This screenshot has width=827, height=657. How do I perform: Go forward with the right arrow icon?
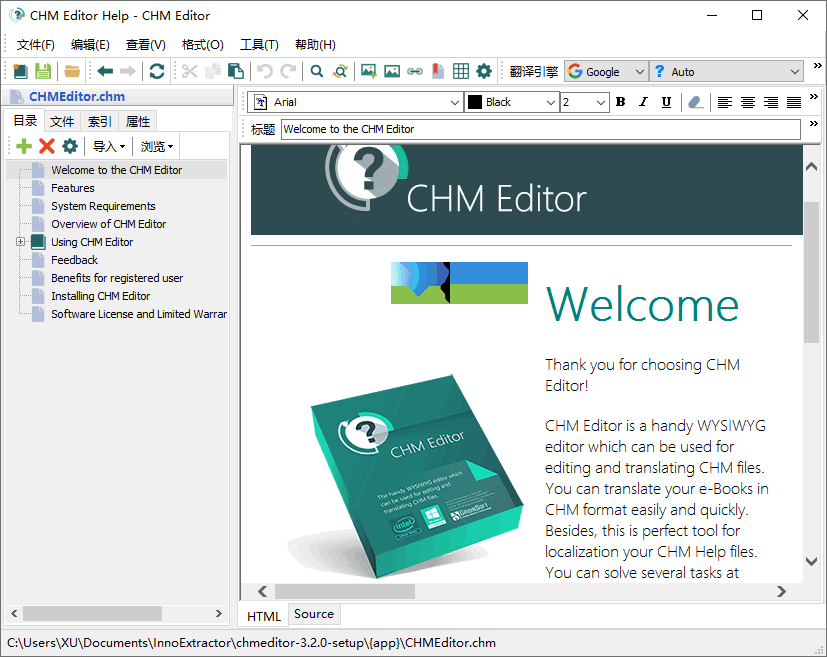pyautogui.click(x=128, y=71)
